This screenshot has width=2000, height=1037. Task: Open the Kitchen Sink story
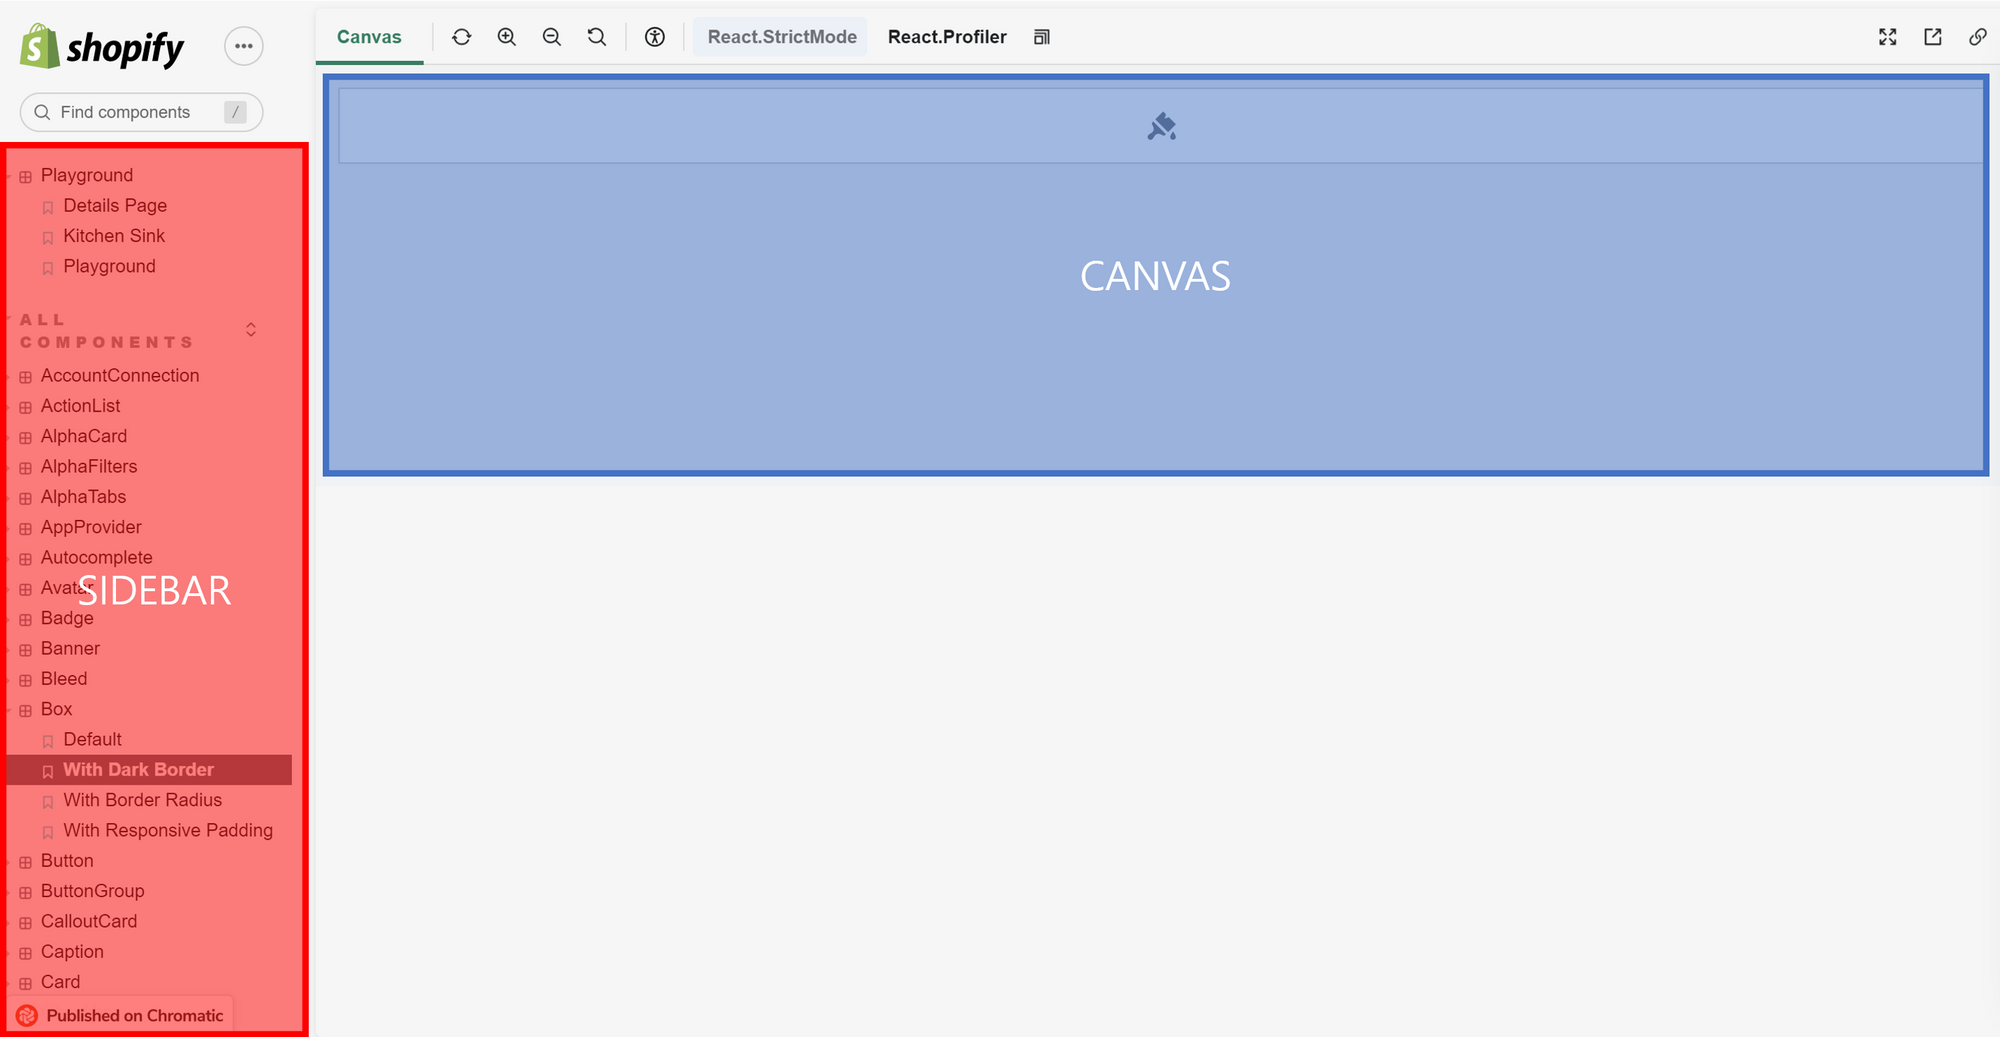(114, 236)
